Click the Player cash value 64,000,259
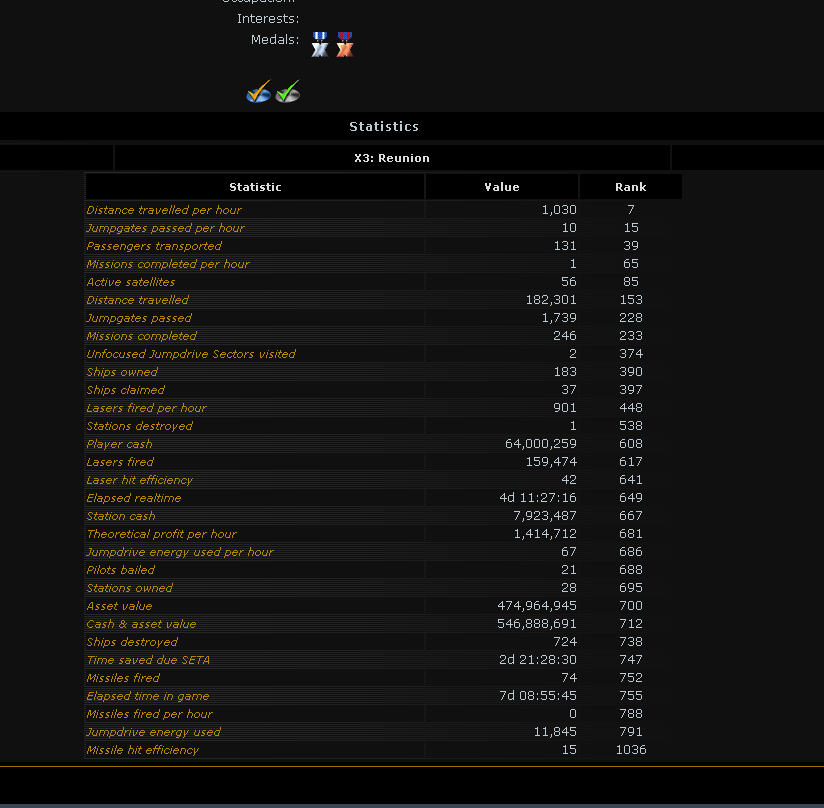Image resolution: width=824 pixels, height=808 pixels. (x=541, y=444)
